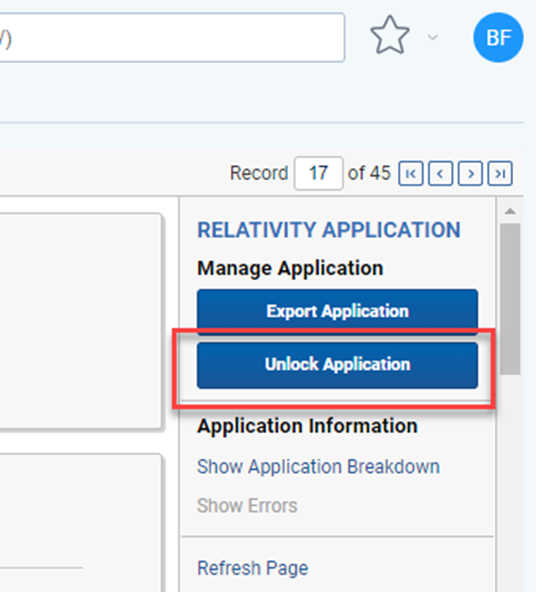The height and width of the screenshot is (592, 536).
Task: Click the Application Information section heading
Action: [x=307, y=426]
